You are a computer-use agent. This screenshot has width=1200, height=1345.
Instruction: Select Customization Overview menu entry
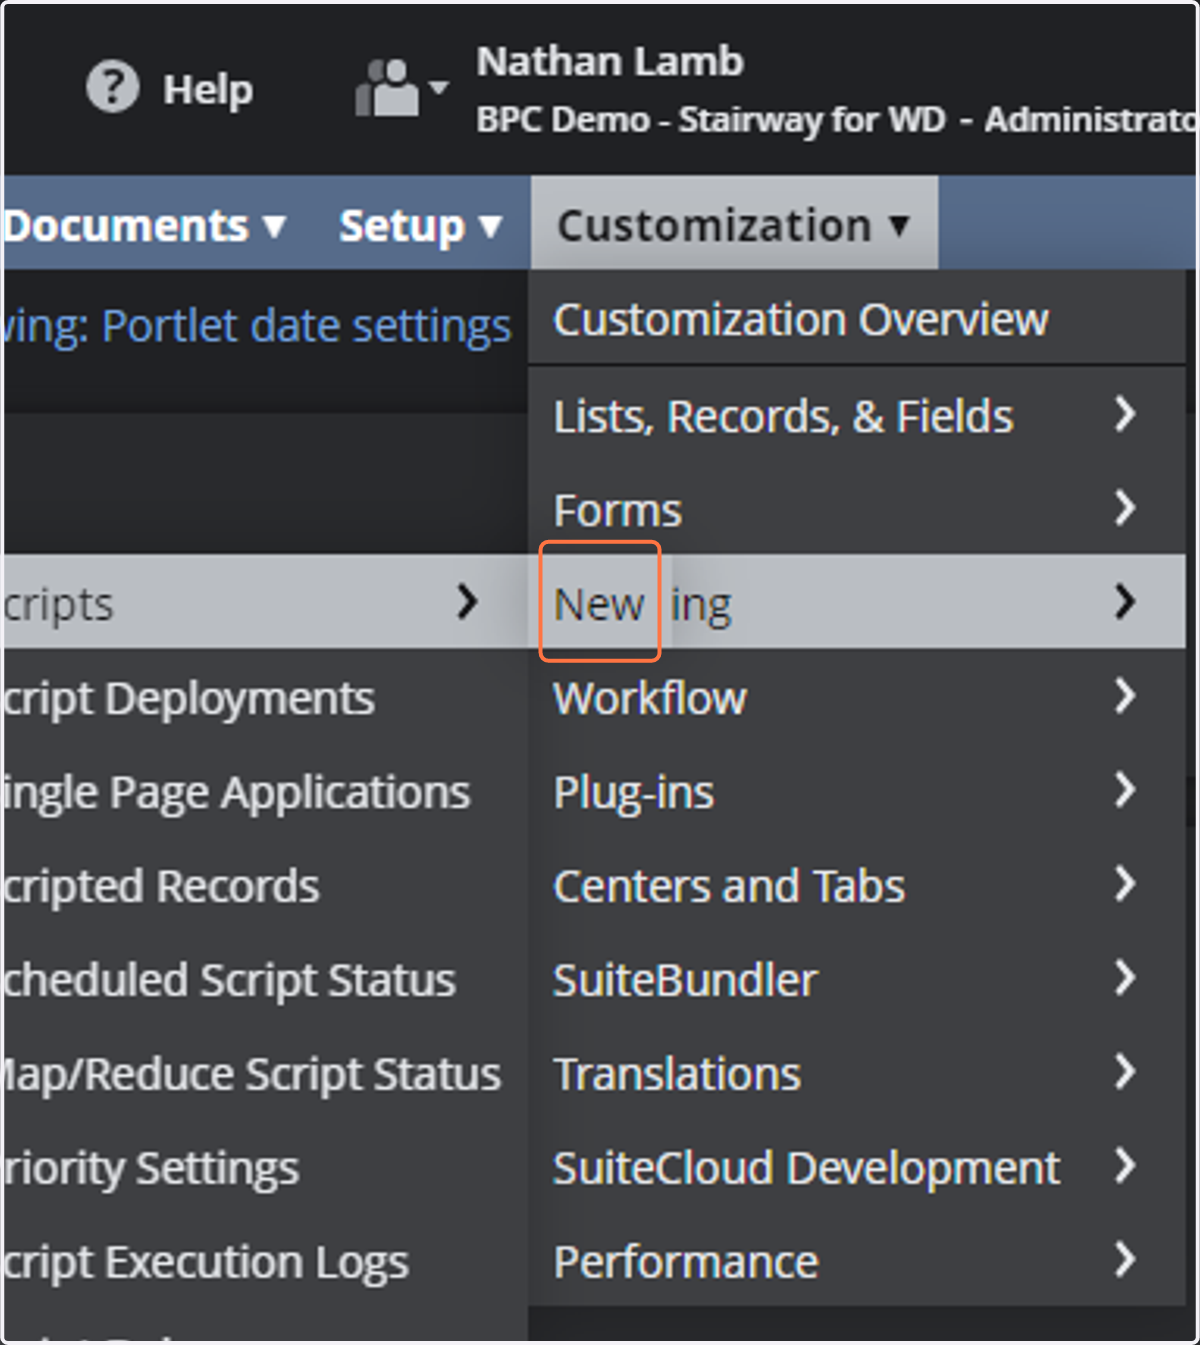tap(856, 320)
